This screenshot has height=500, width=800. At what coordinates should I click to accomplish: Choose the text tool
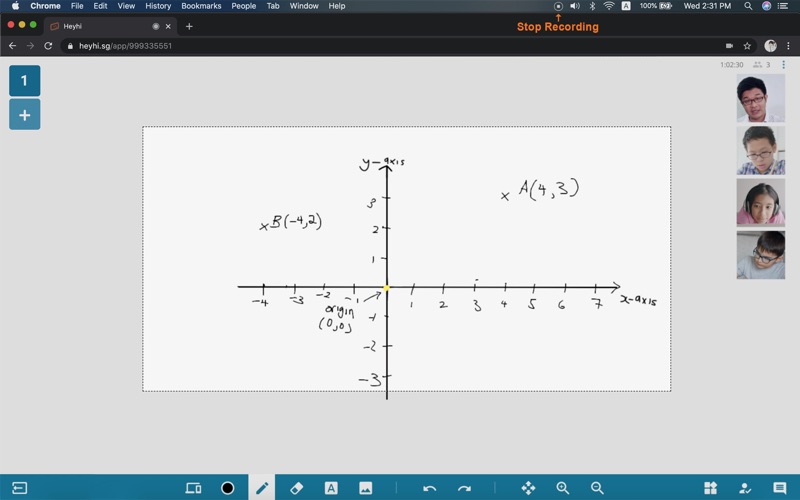(x=331, y=488)
